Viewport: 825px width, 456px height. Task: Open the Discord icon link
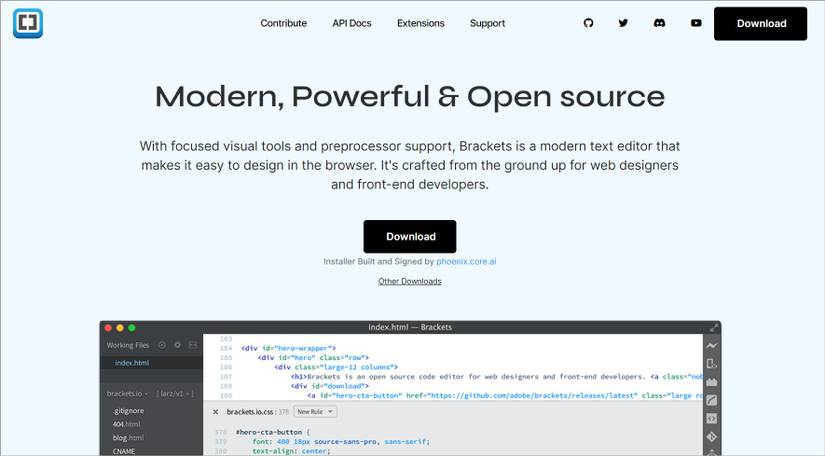659,23
